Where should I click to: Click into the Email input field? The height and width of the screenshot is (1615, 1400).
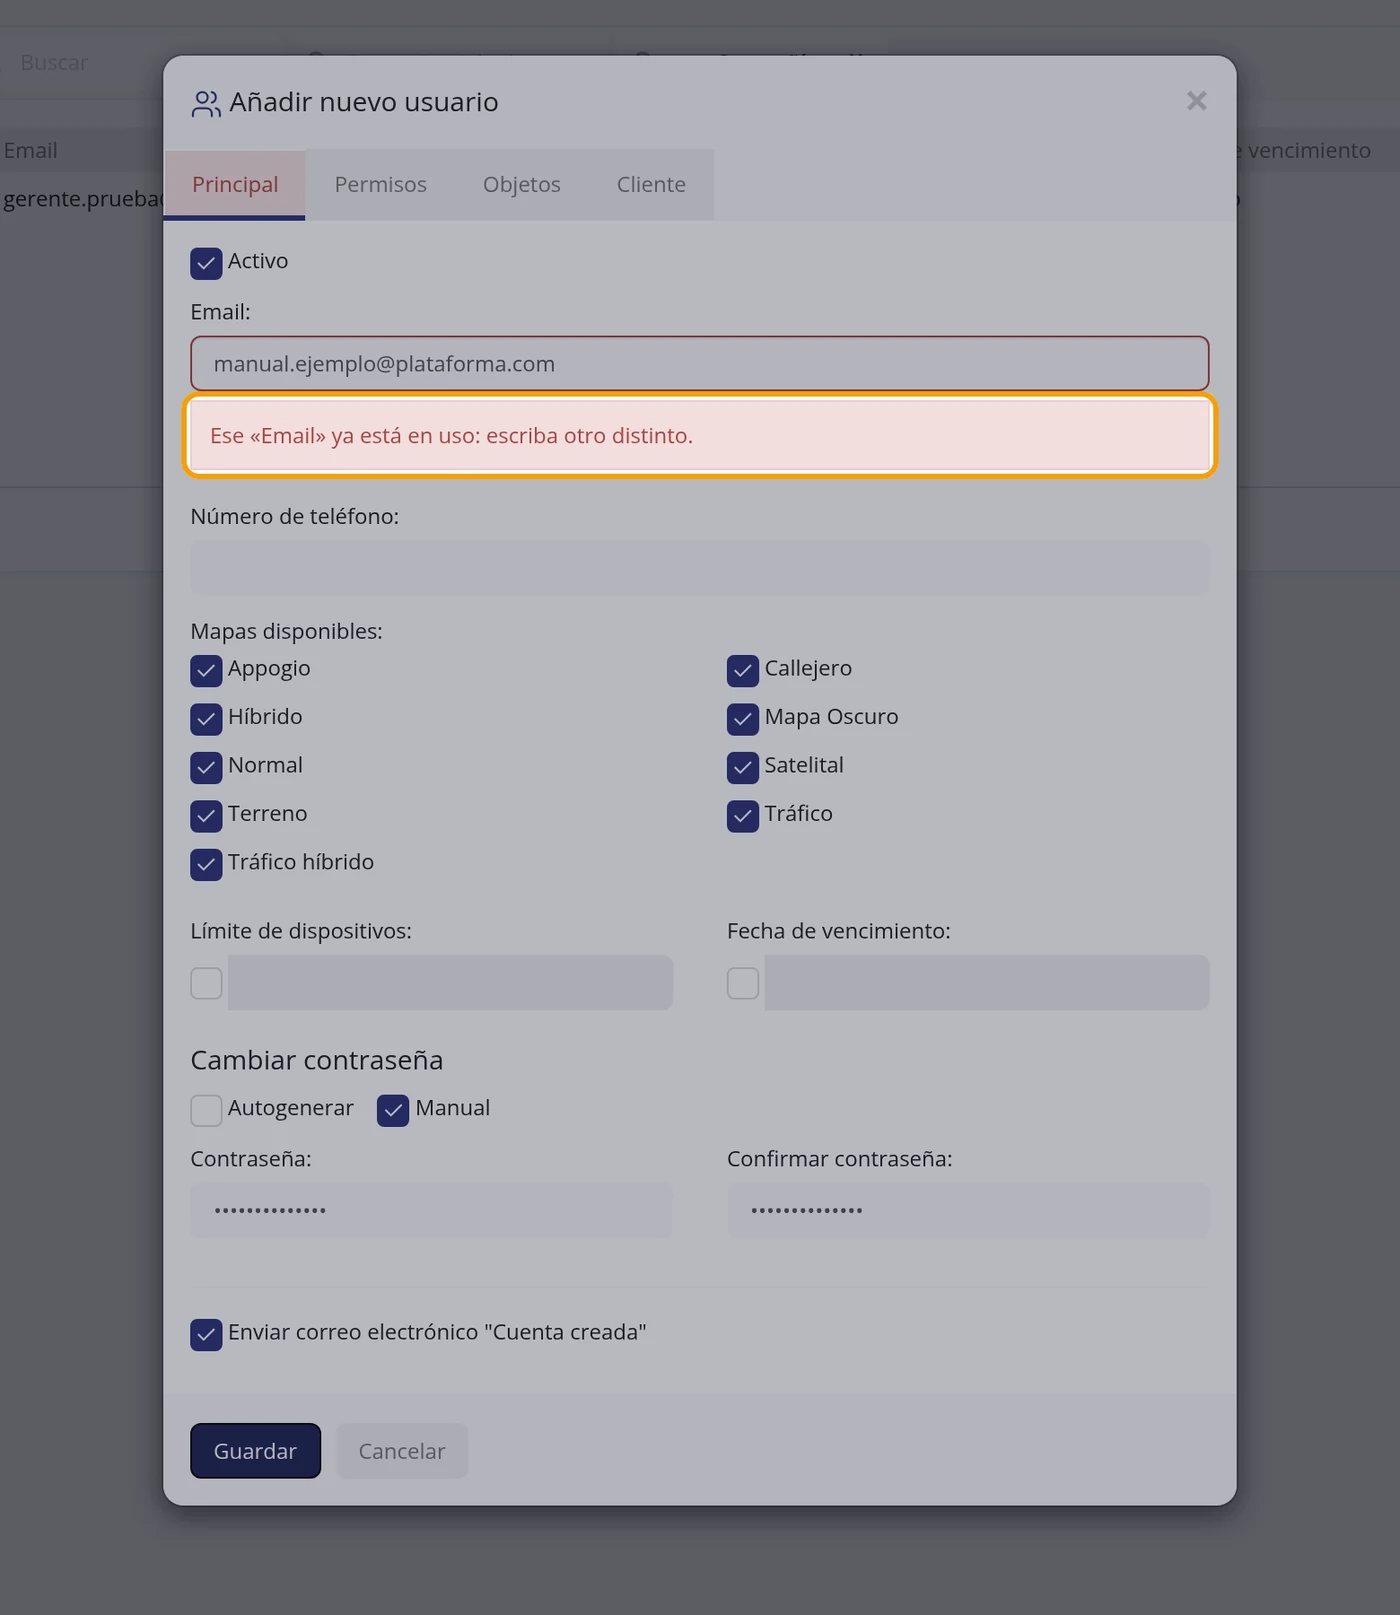(700, 363)
